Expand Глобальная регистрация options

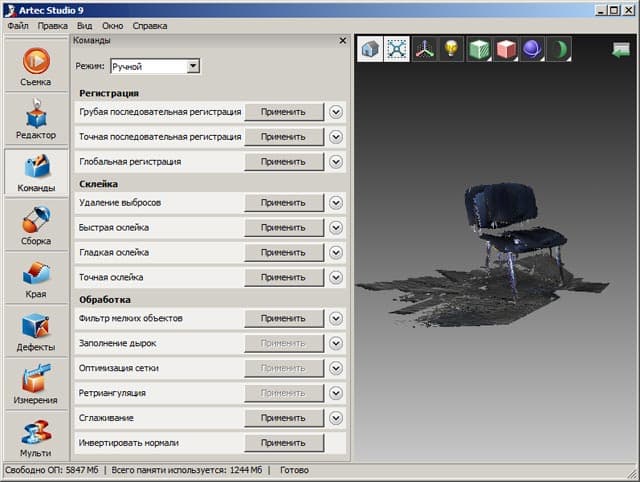(336, 162)
